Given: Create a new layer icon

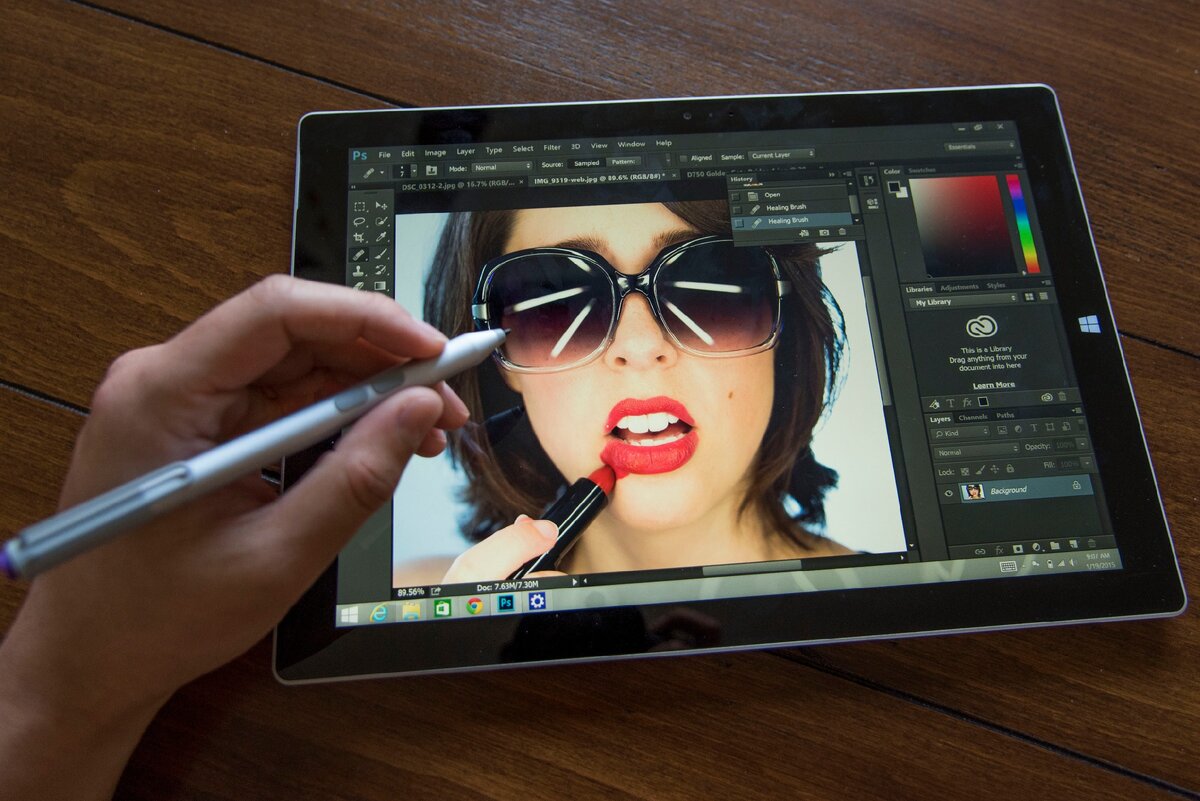Looking at the screenshot, I should (1074, 544).
